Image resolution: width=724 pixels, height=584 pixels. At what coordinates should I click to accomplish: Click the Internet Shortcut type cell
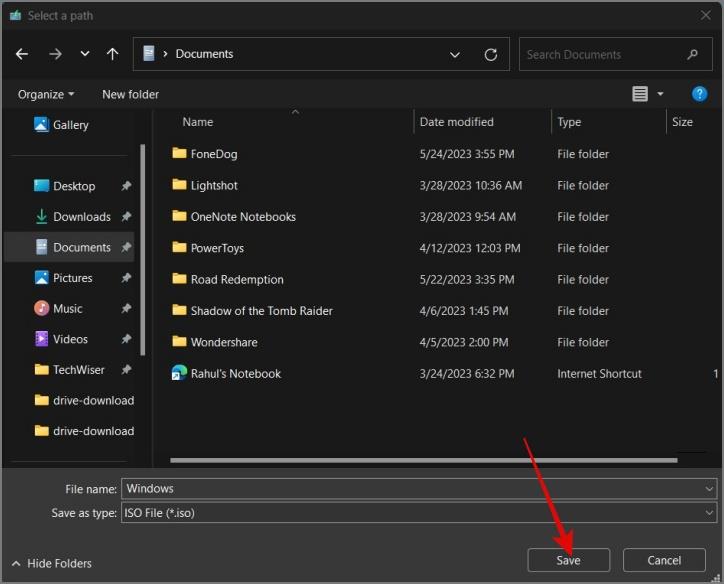pyautogui.click(x=599, y=373)
